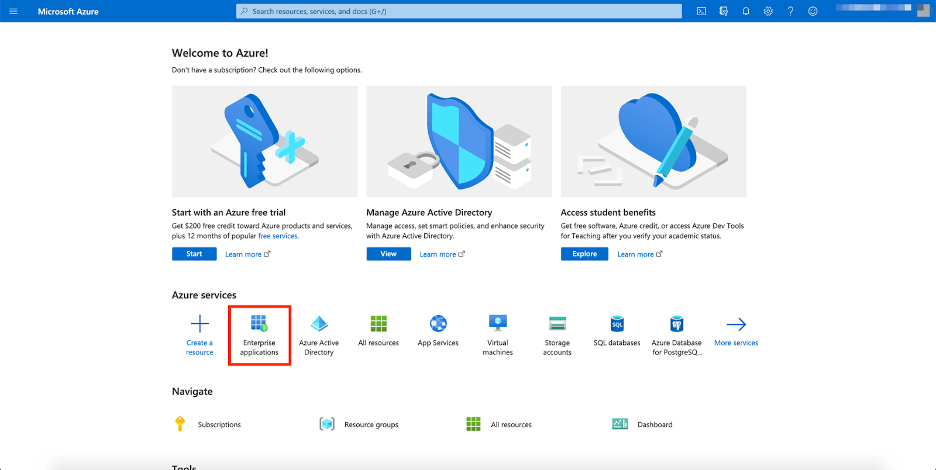936x470 pixels.
Task: Click View to manage Active Directory
Action: point(388,254)
